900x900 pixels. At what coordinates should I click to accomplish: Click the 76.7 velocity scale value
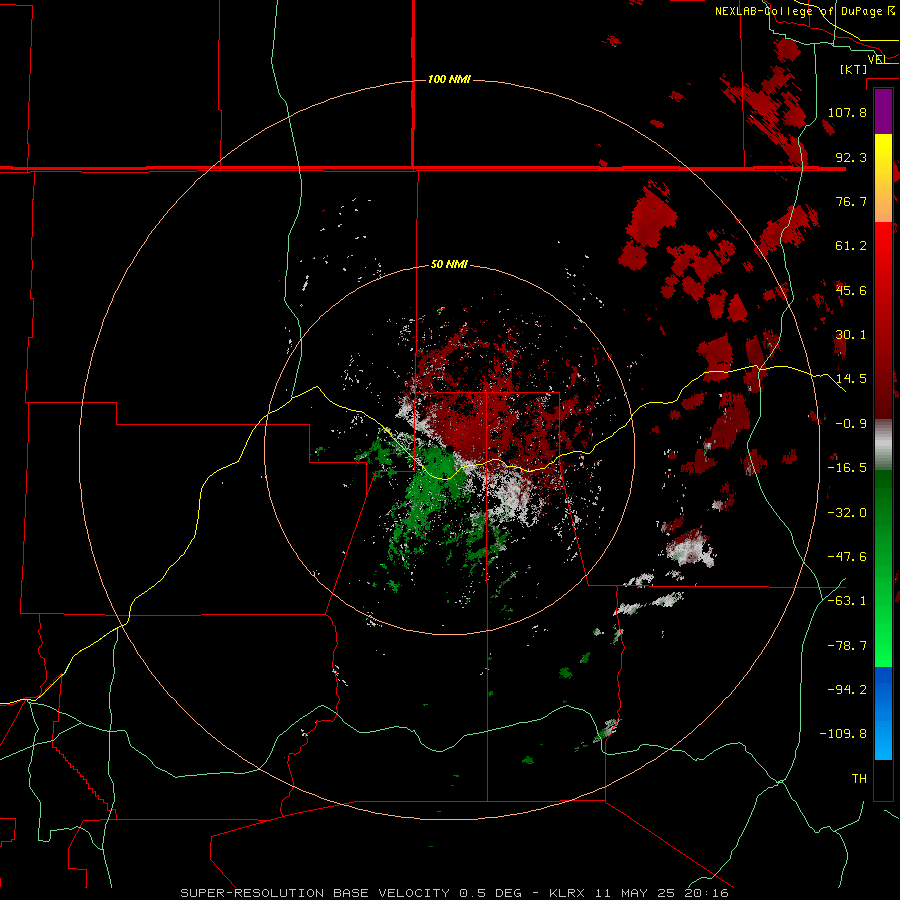pyautogui.click(x=851, y=201)
